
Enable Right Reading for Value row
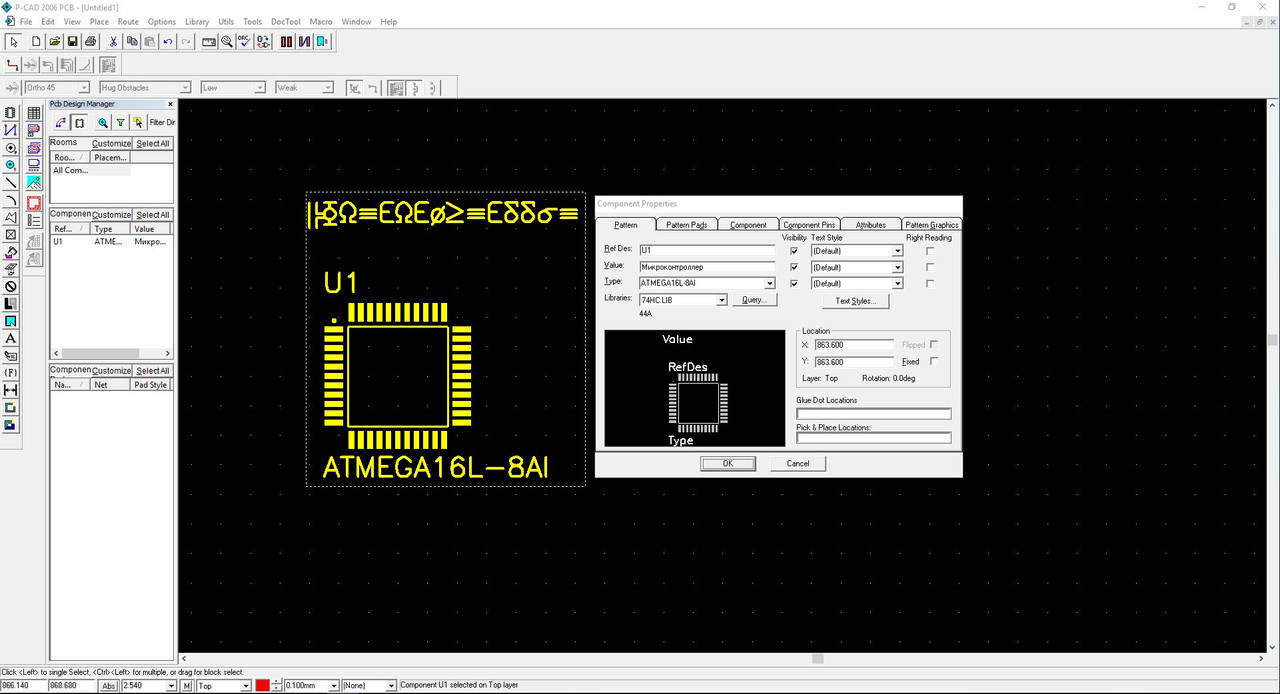click(x=930, y=267)
